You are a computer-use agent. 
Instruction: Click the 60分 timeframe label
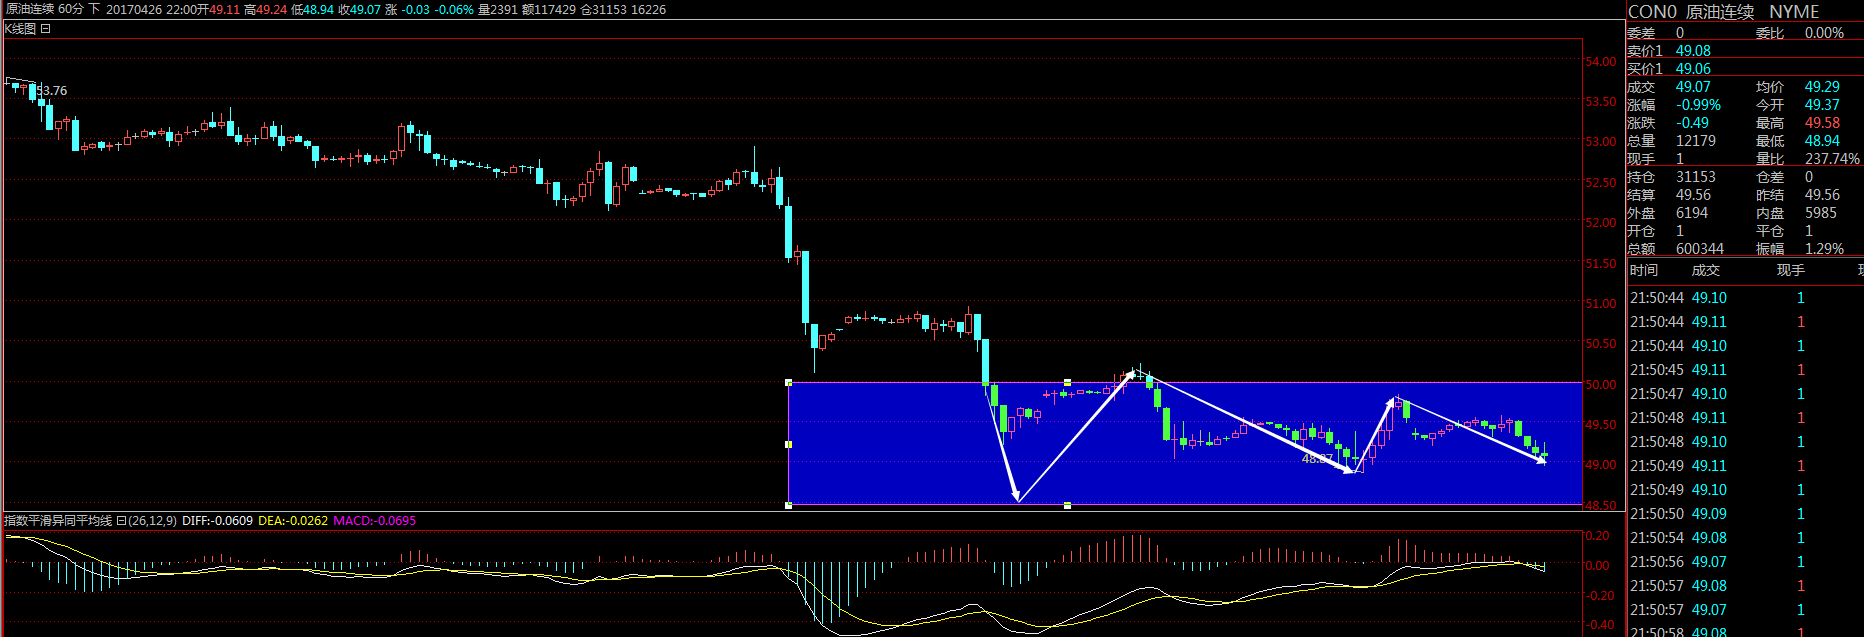[71, 9]
